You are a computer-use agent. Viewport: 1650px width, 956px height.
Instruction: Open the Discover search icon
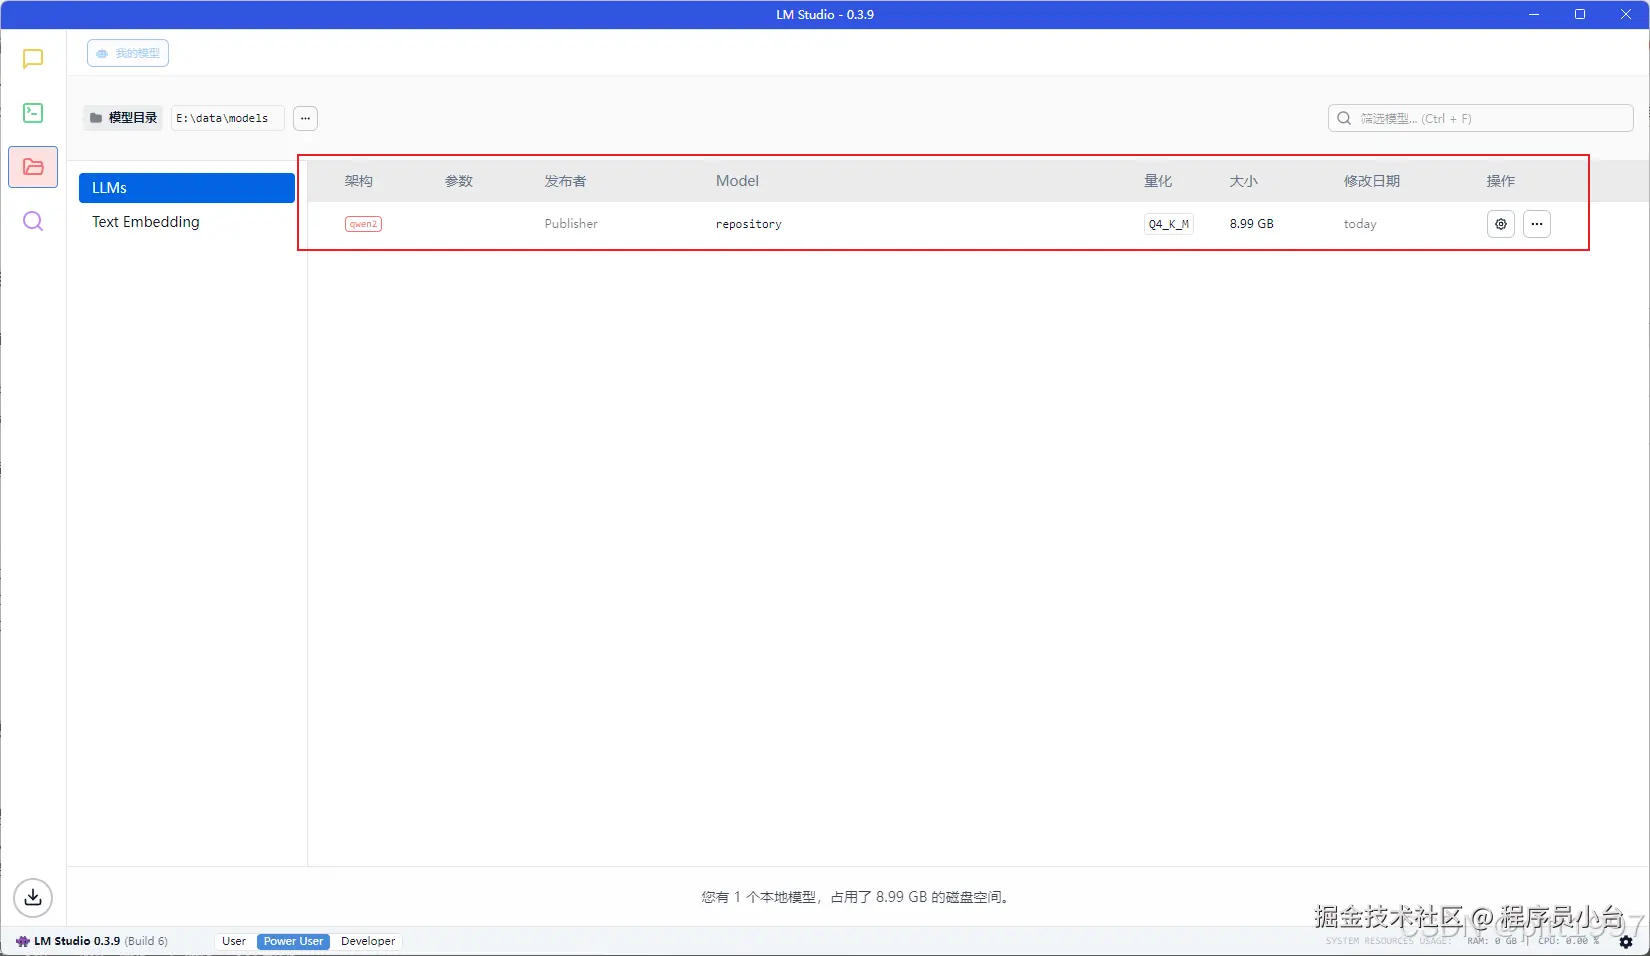32,221
